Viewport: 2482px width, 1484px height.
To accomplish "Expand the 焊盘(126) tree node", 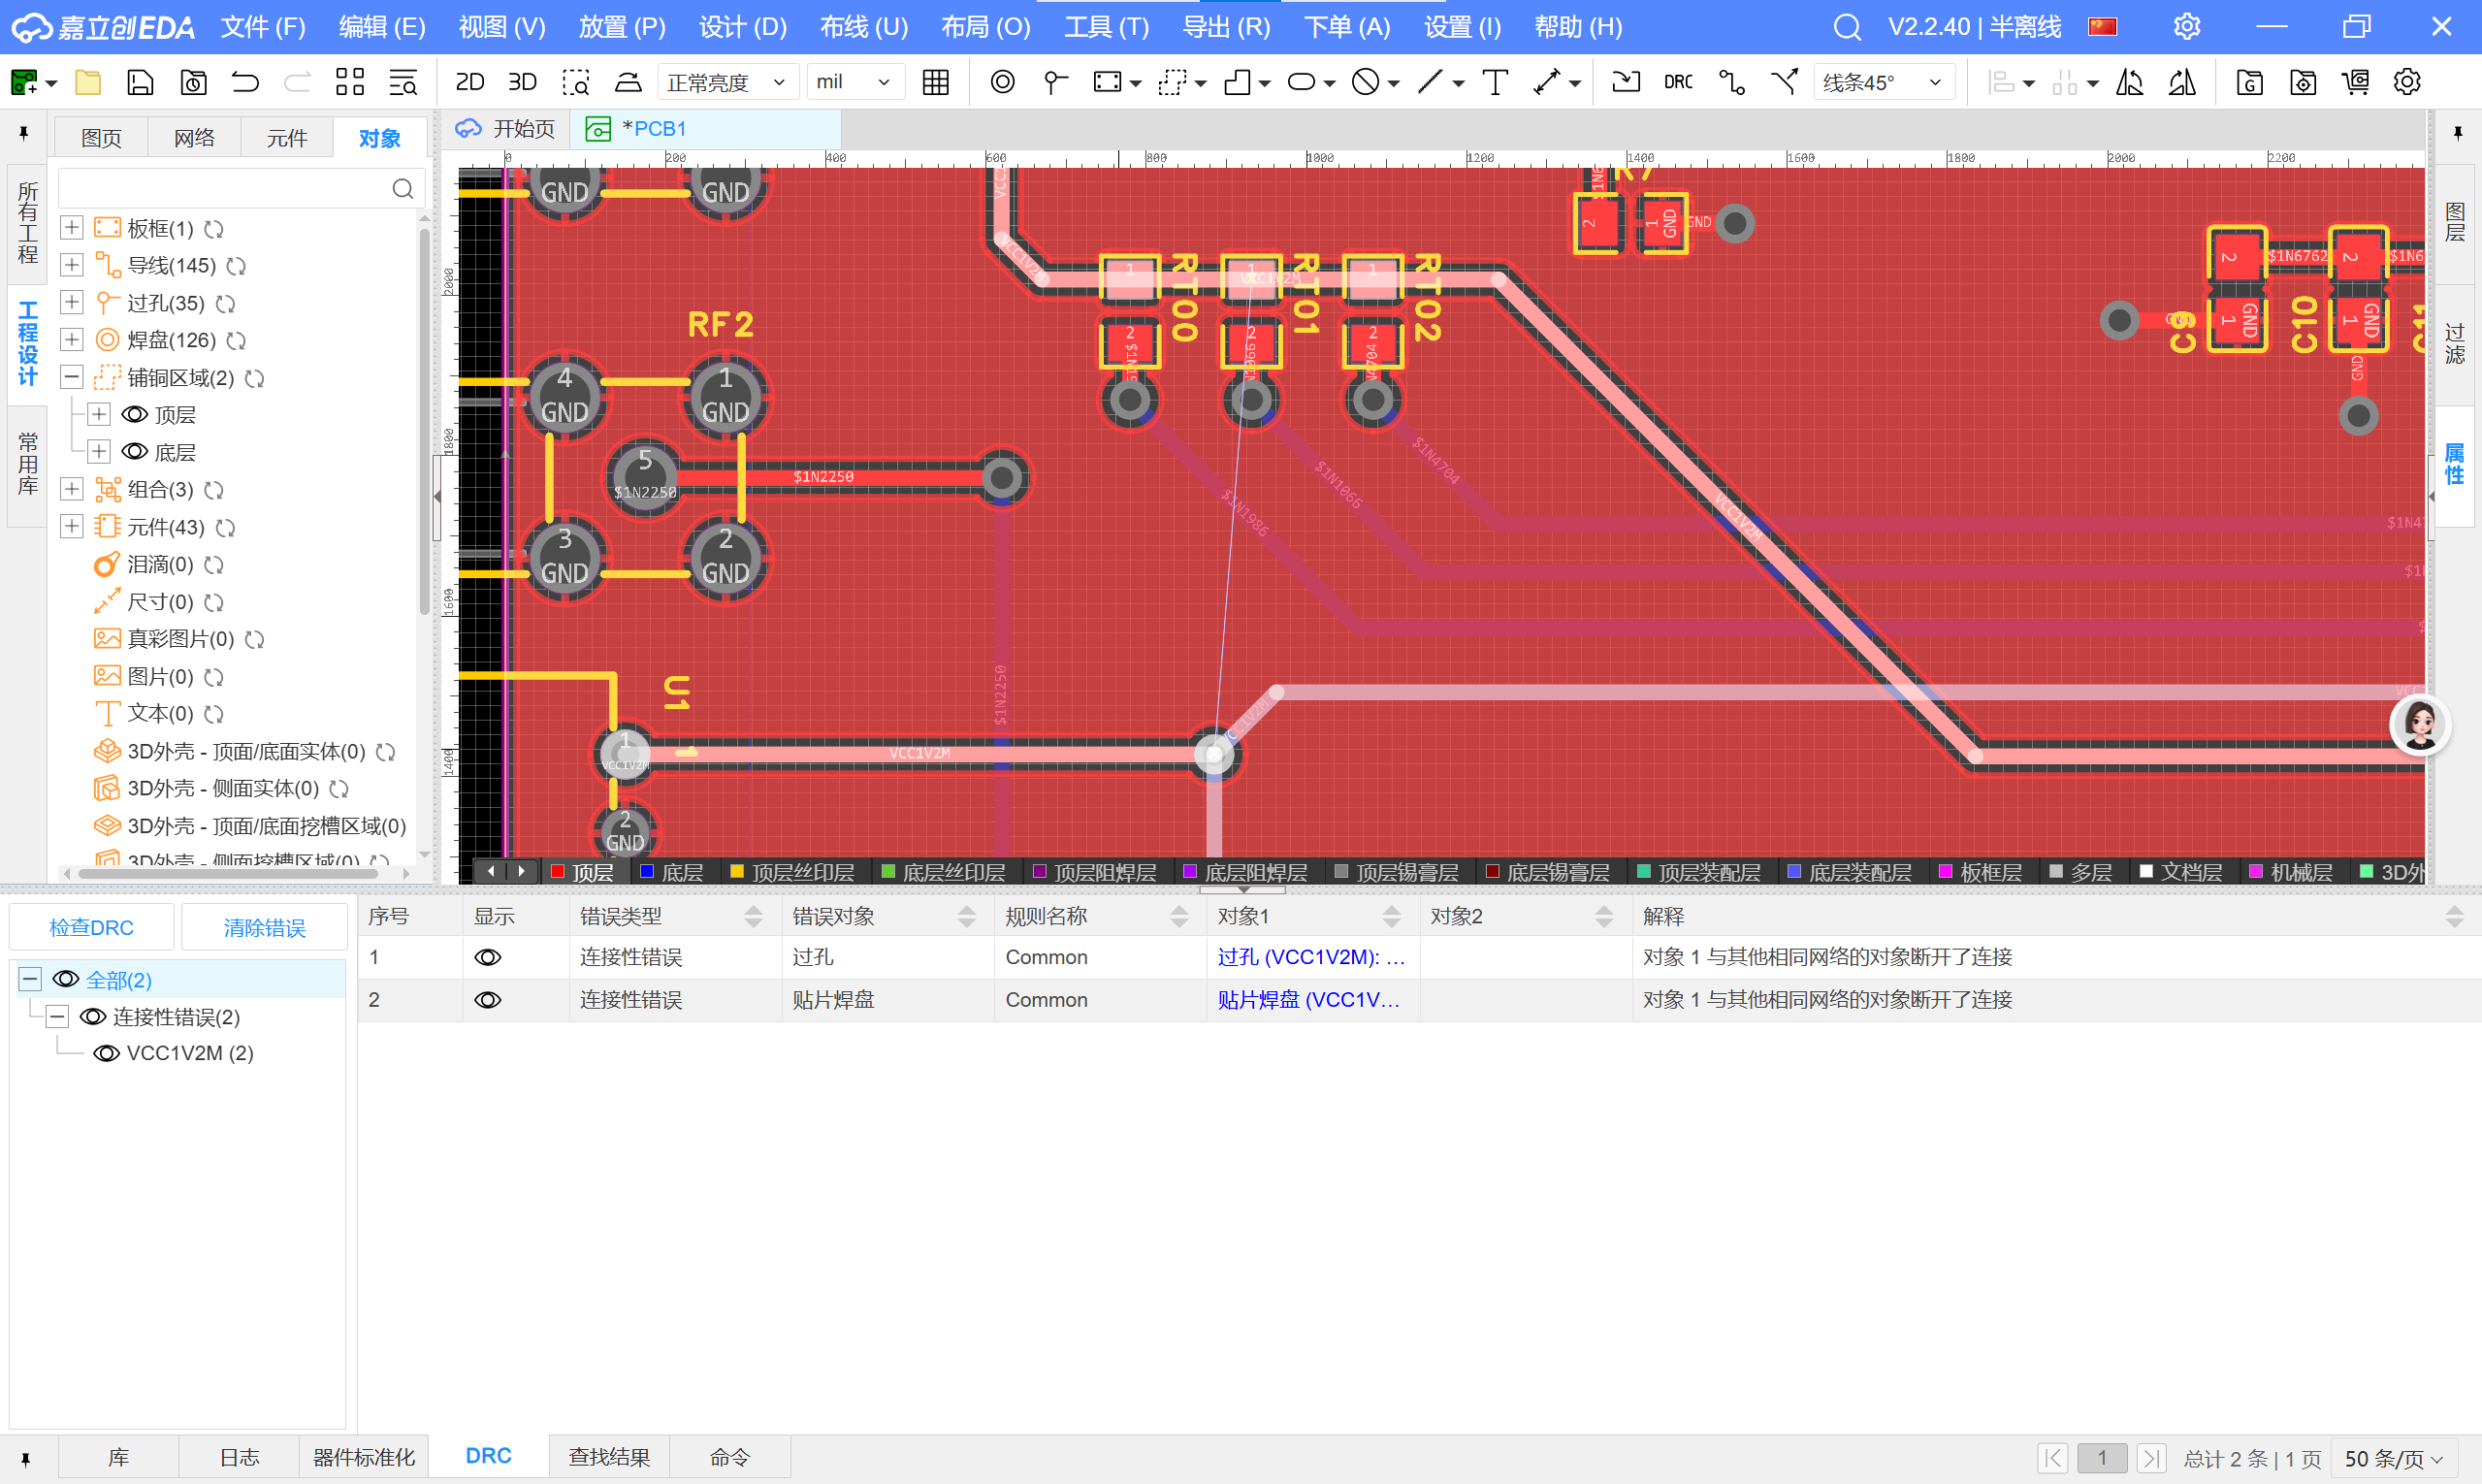I will coord(72,340).
